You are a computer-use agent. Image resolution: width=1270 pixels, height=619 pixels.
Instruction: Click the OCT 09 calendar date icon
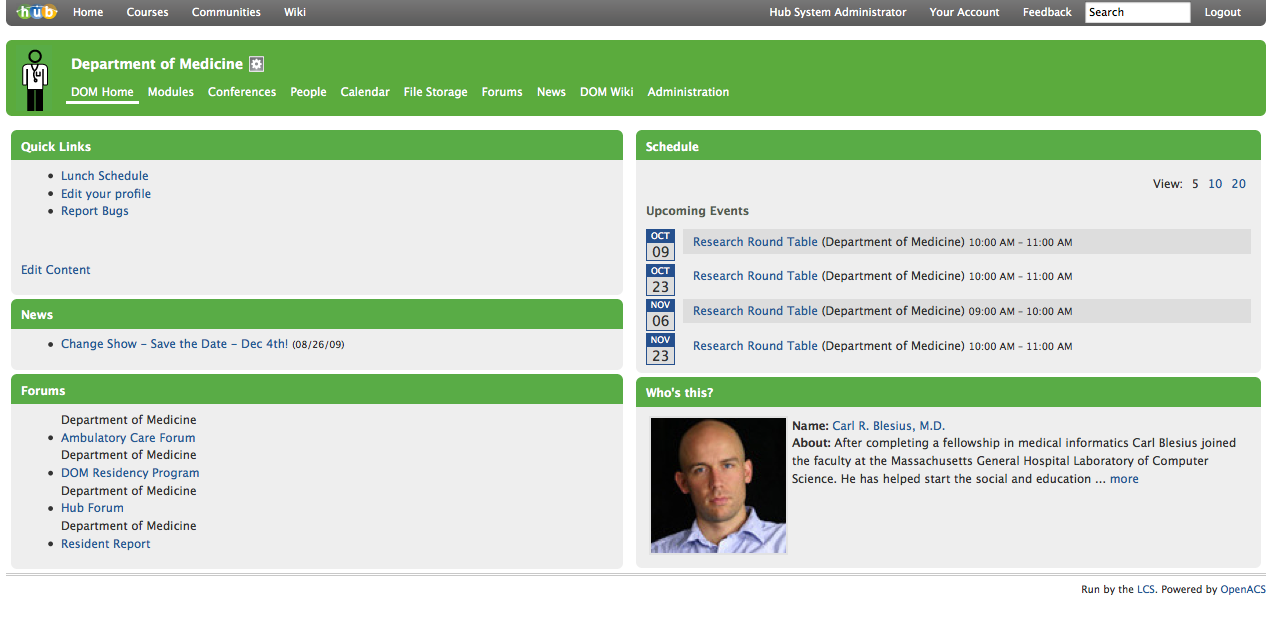660,244
